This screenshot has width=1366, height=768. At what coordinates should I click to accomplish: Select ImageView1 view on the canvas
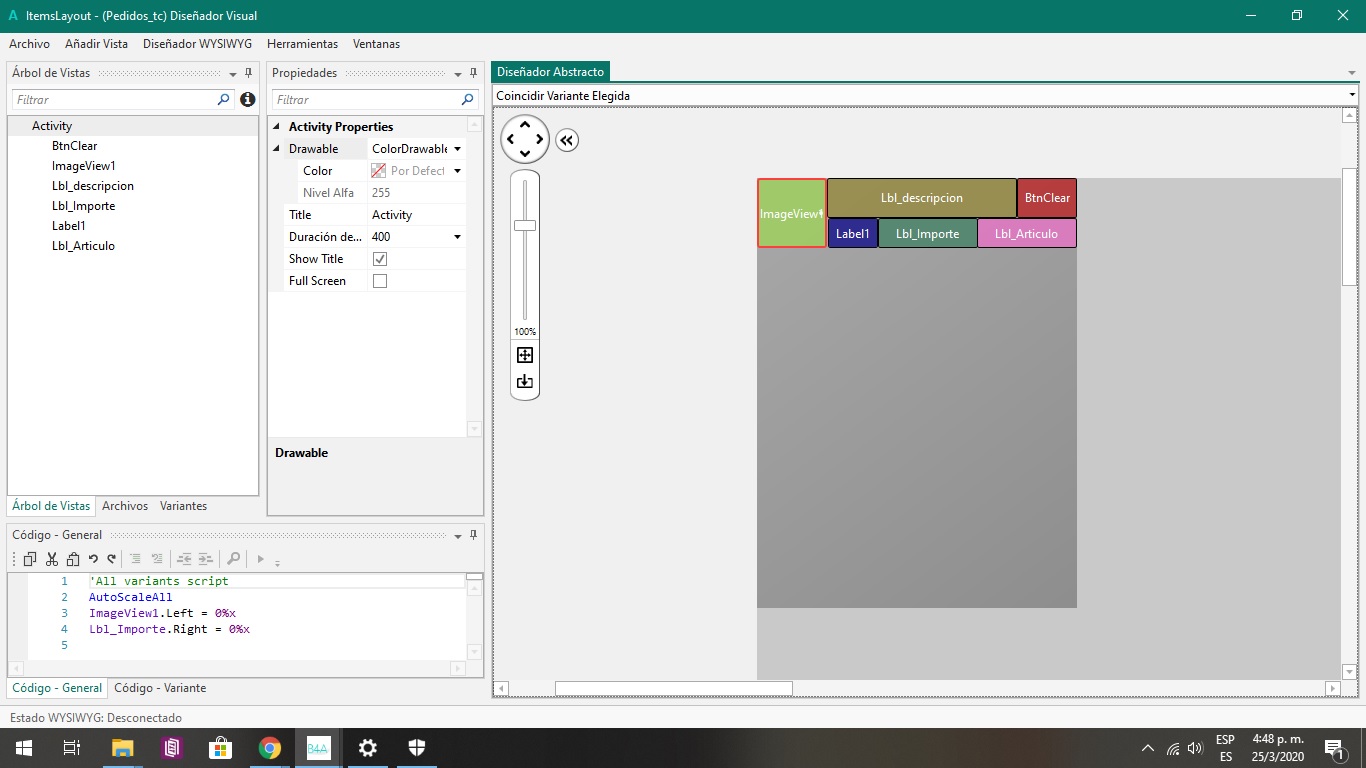tap(791, 213)
